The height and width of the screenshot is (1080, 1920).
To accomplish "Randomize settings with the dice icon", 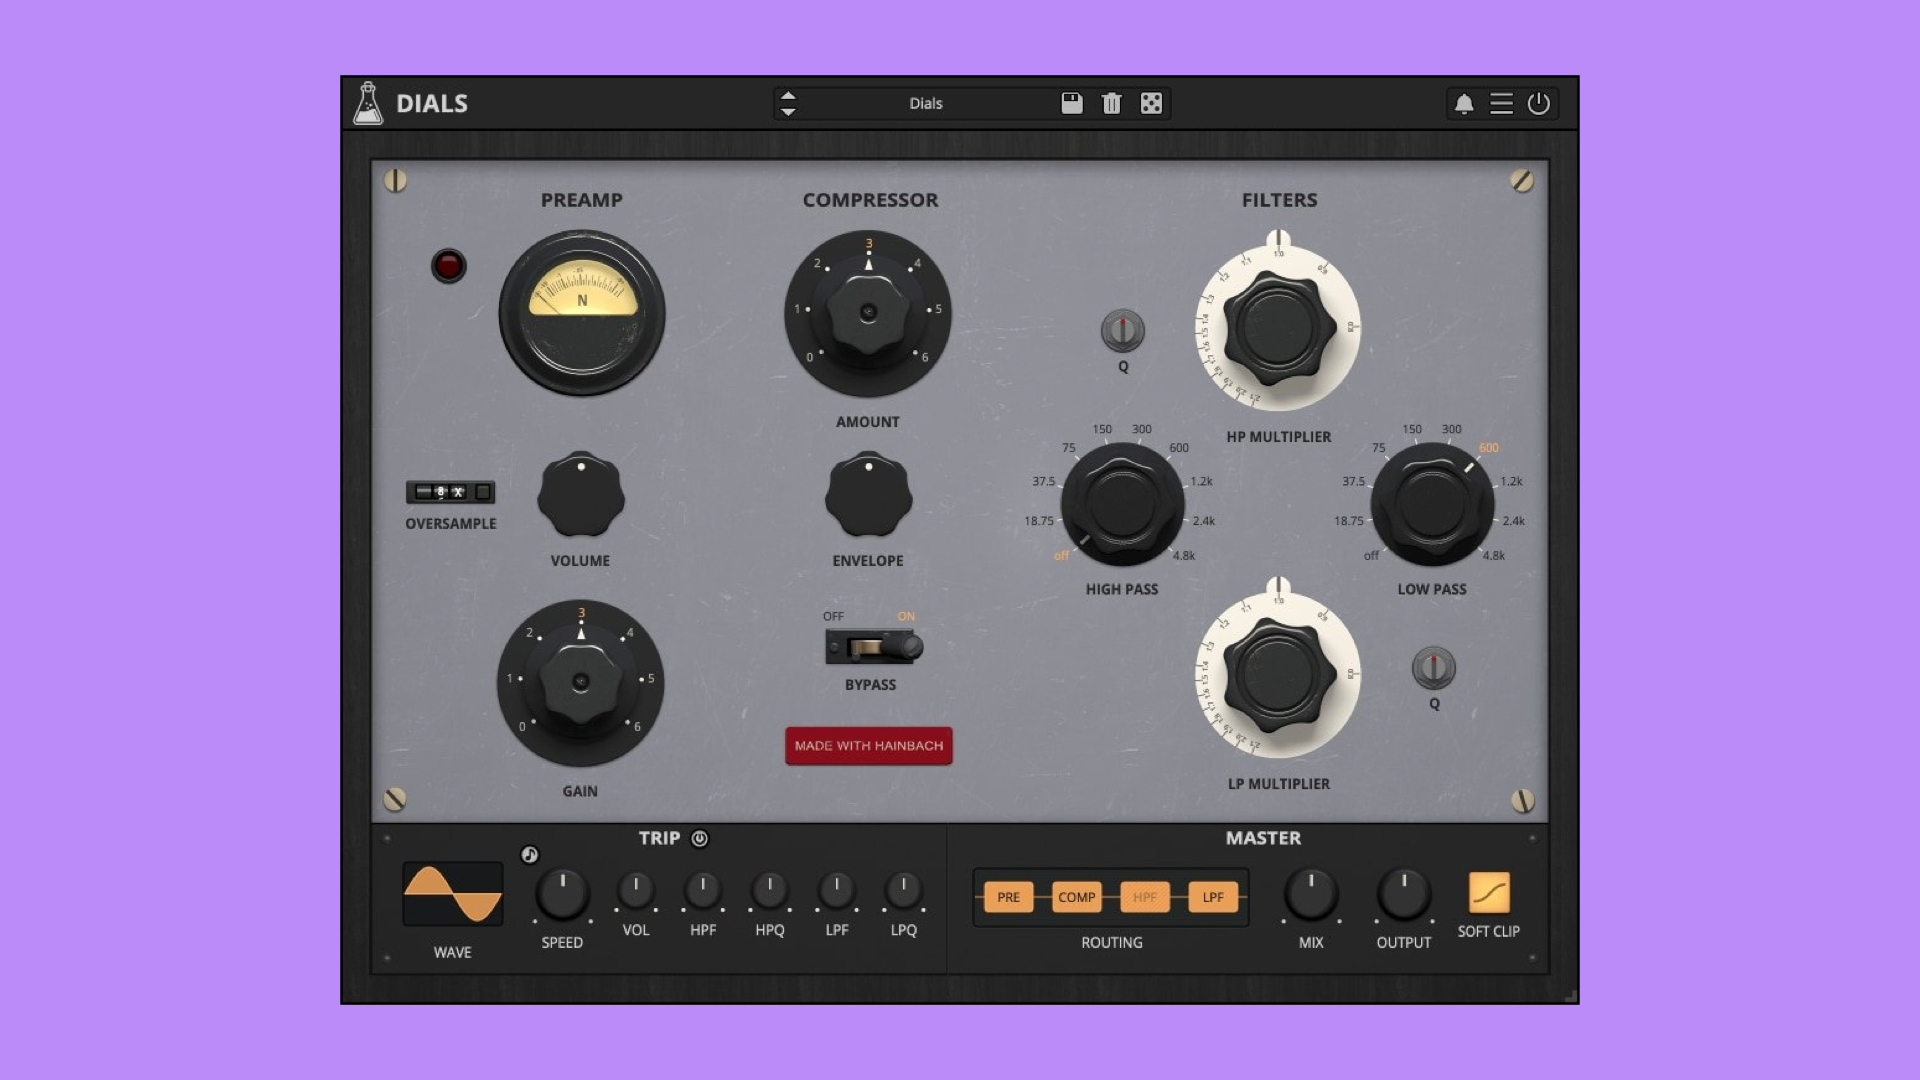I will tap(1150, 103).
